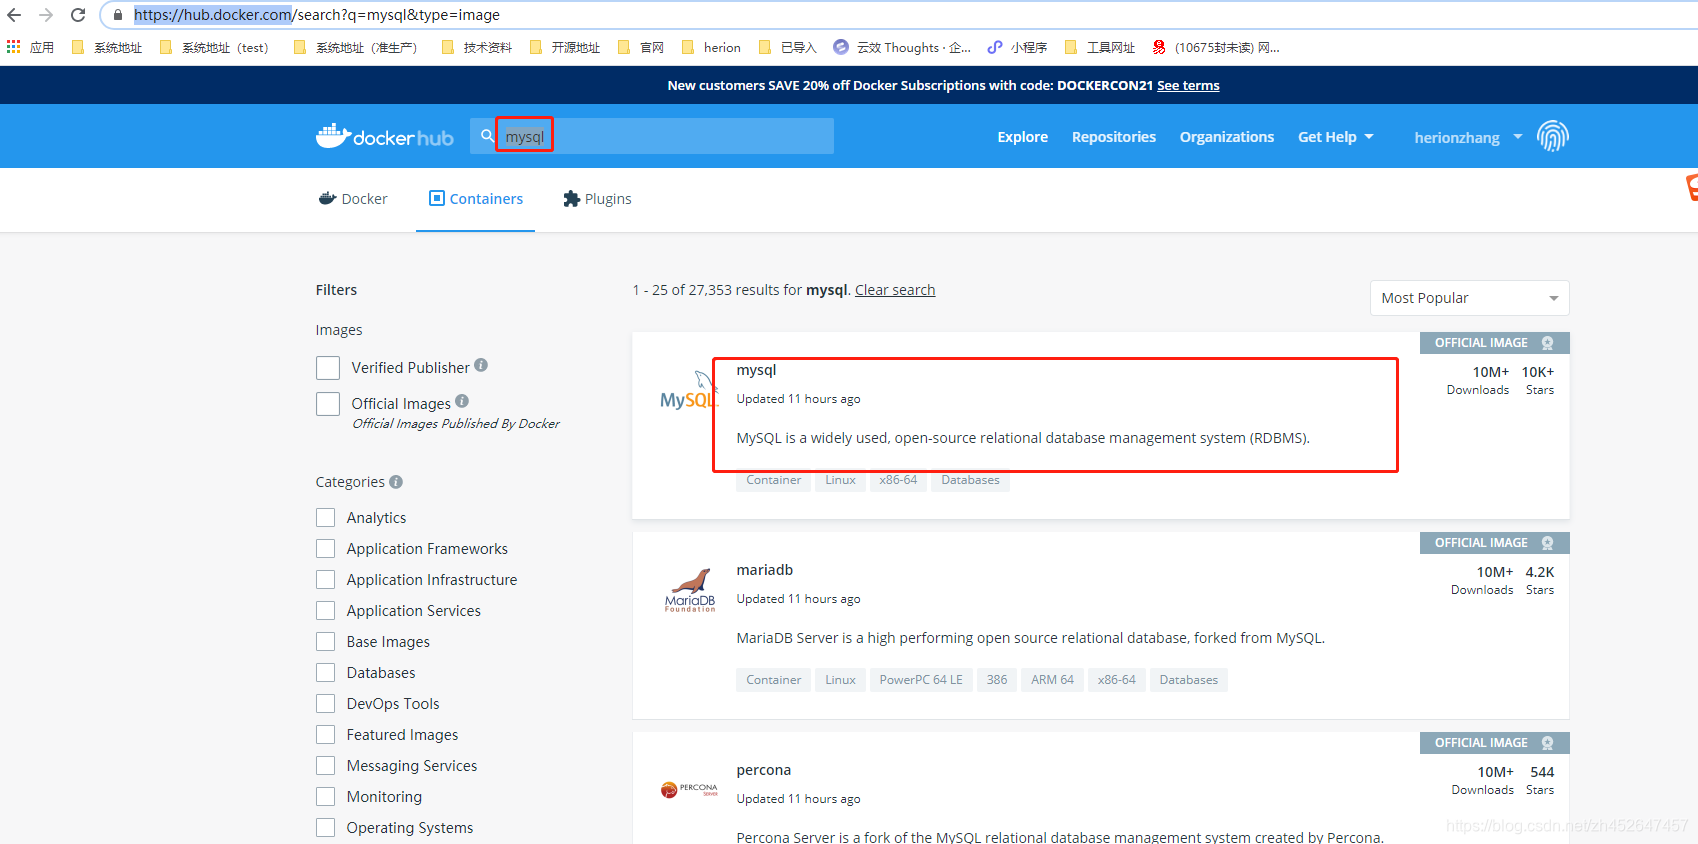Click the Categories info icon
This screenshot has height=844, width=1698.
point(396,482)
